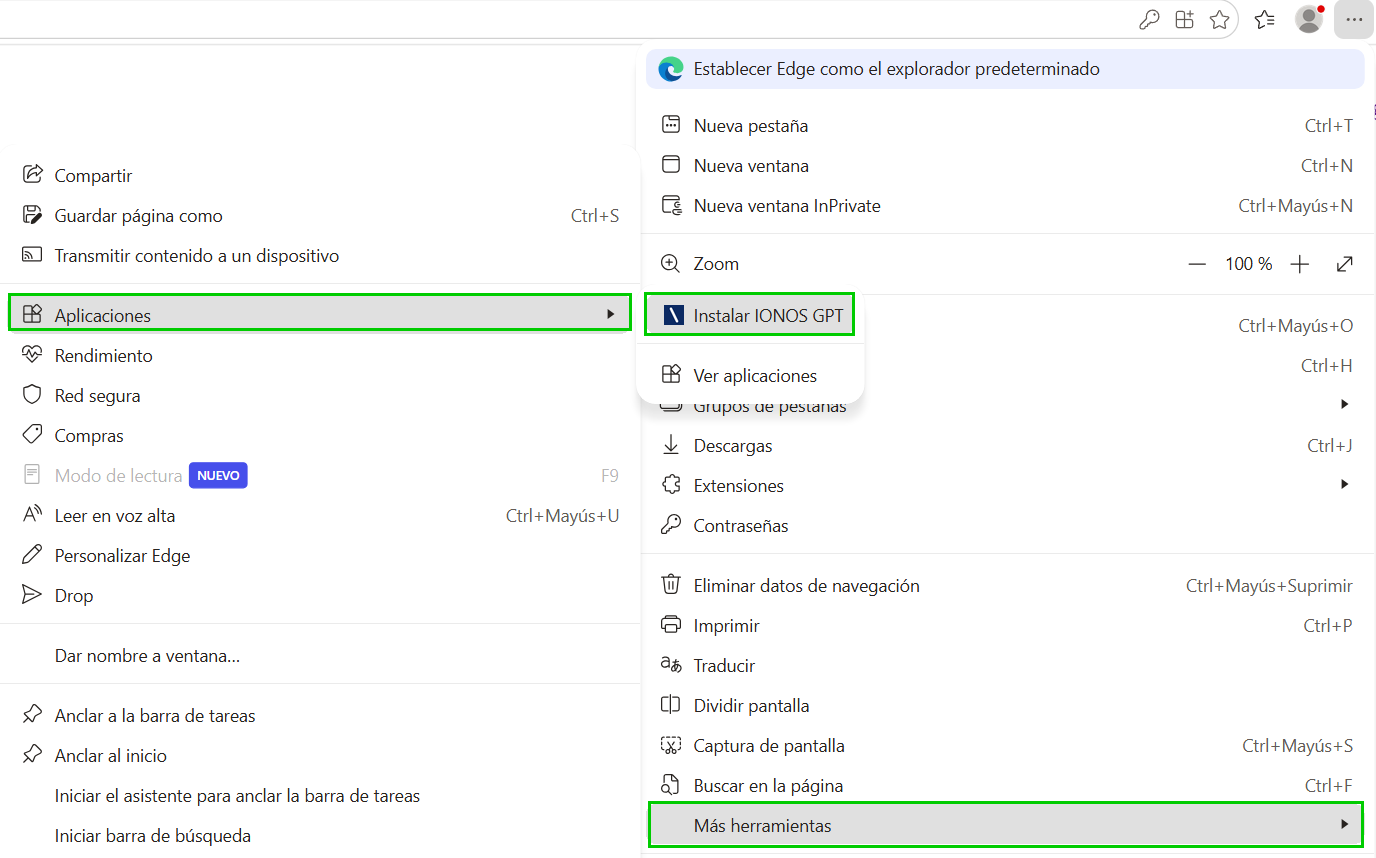Select Eliminar datos de navegación

(x=1005, y=586)
